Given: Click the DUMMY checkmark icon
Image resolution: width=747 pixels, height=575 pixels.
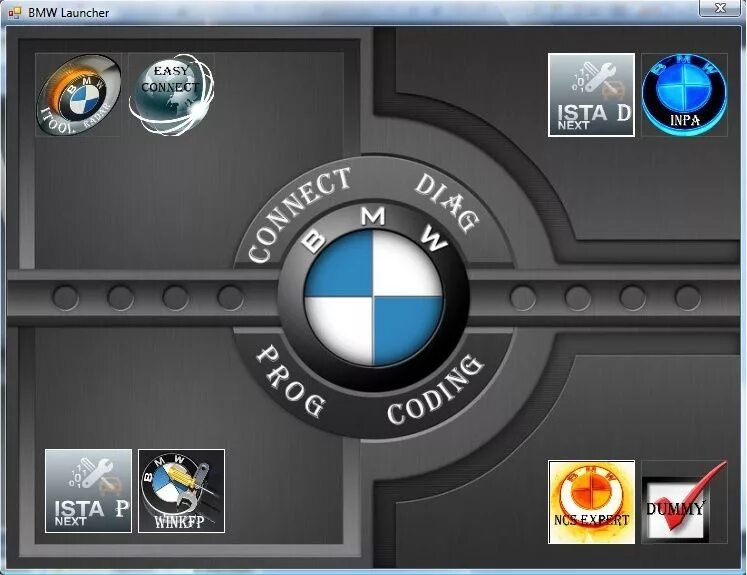Looking at the screenshot, I should point(684,502).
